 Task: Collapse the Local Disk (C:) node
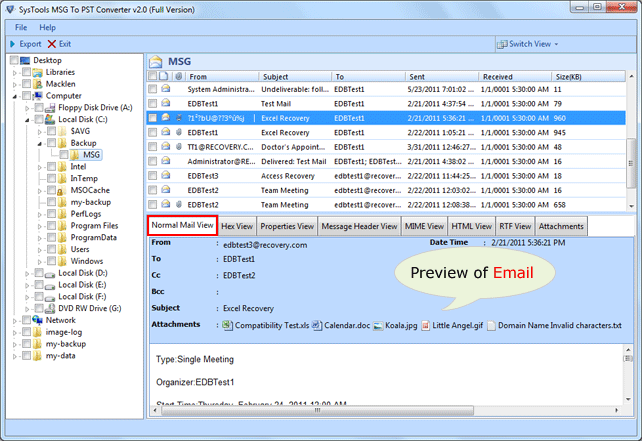pos(27,120)
